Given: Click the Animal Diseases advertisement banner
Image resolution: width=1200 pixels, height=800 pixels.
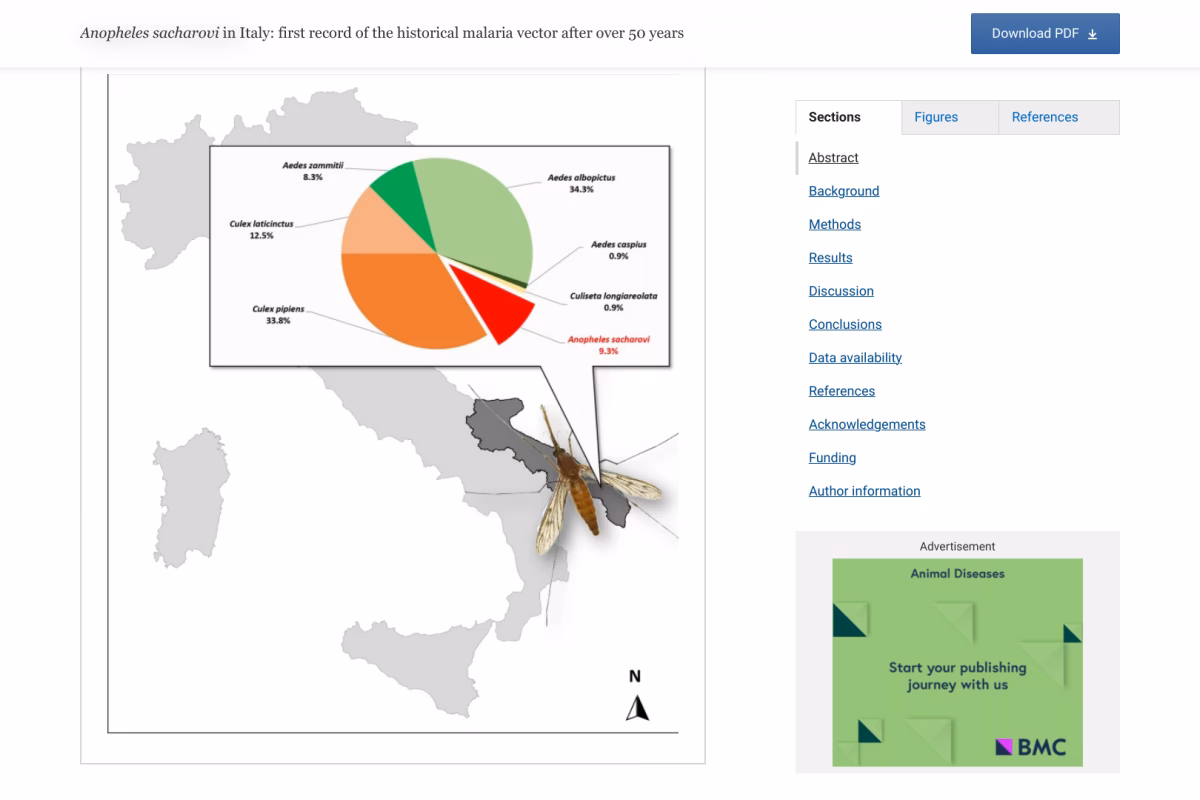Looking at the screenshot, I should [x=957, y=650].
